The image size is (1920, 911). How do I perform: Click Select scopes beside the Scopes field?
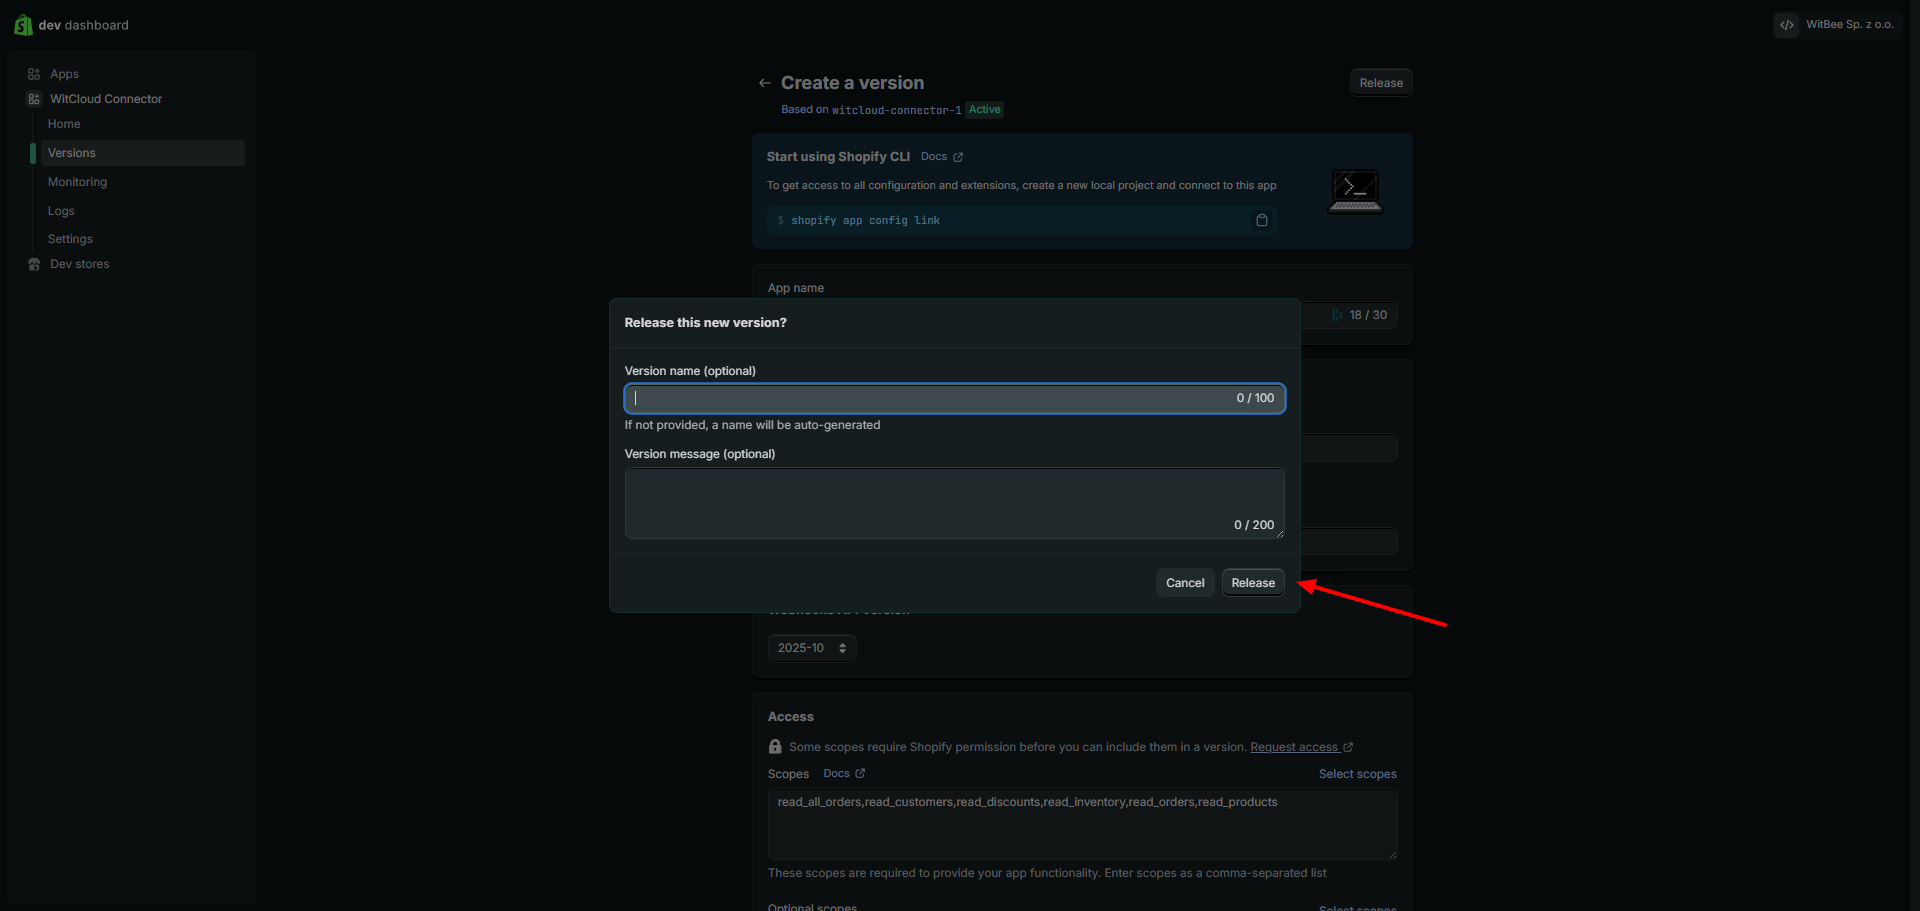(x=1357, y=774)
